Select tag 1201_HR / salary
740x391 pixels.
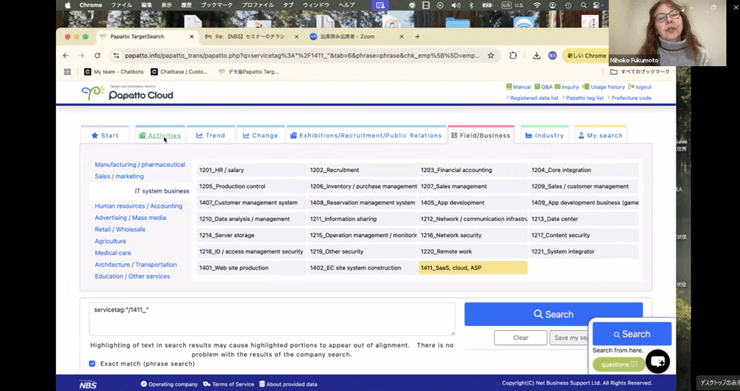252,170
